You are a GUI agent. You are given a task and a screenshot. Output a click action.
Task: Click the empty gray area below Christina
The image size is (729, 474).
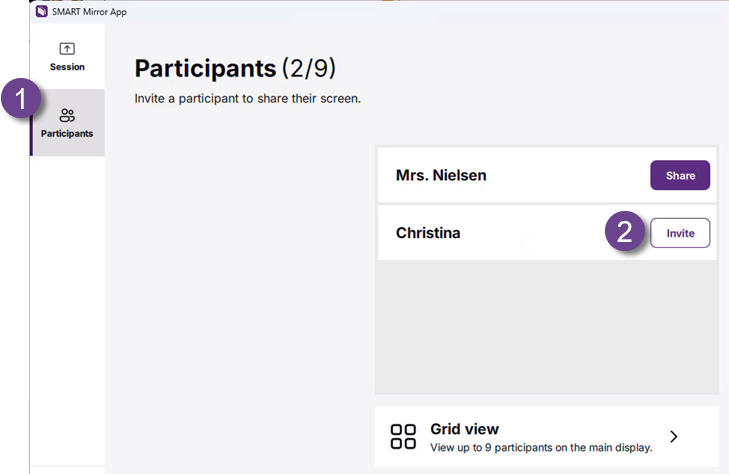click(x=547, y=325)
